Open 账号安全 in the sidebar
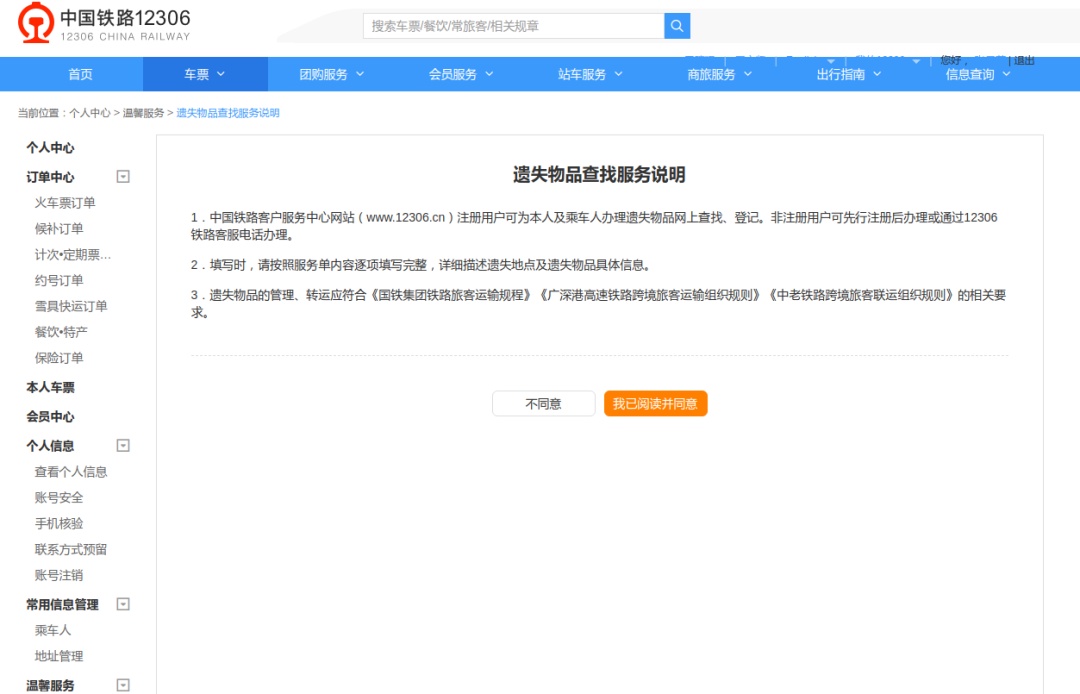Viewport: 1080px width, 694px height. (59, 498)
